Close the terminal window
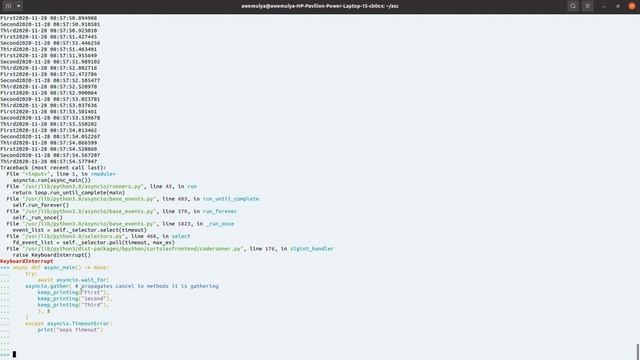Screen dimensions: 640x360 pyautogui.click(x=632, y=6)
